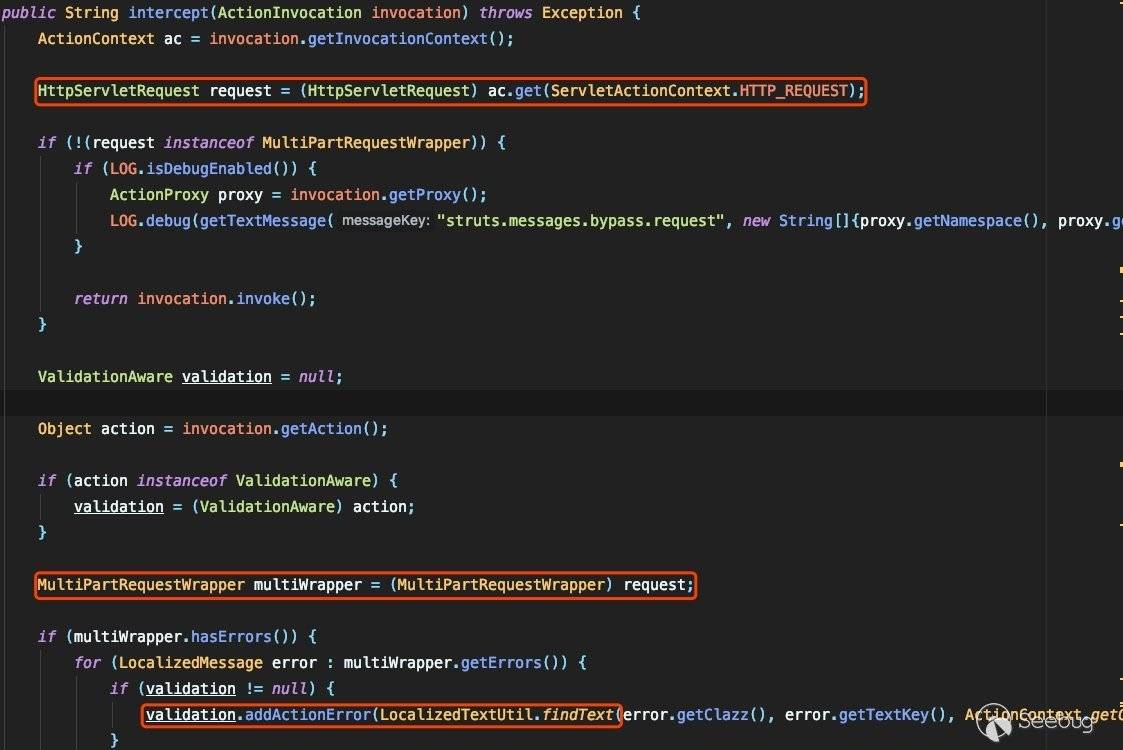This screenshot has height=750, width=1123.
Task: Click action variable in Object declaration line
Action: click(127, 428)
